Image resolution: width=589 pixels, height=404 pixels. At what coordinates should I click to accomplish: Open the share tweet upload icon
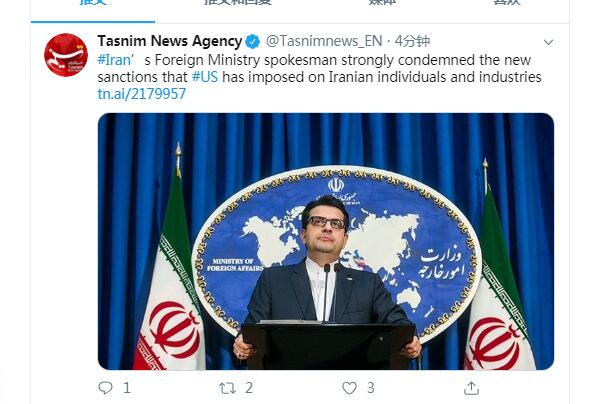[x=471, y=388]
